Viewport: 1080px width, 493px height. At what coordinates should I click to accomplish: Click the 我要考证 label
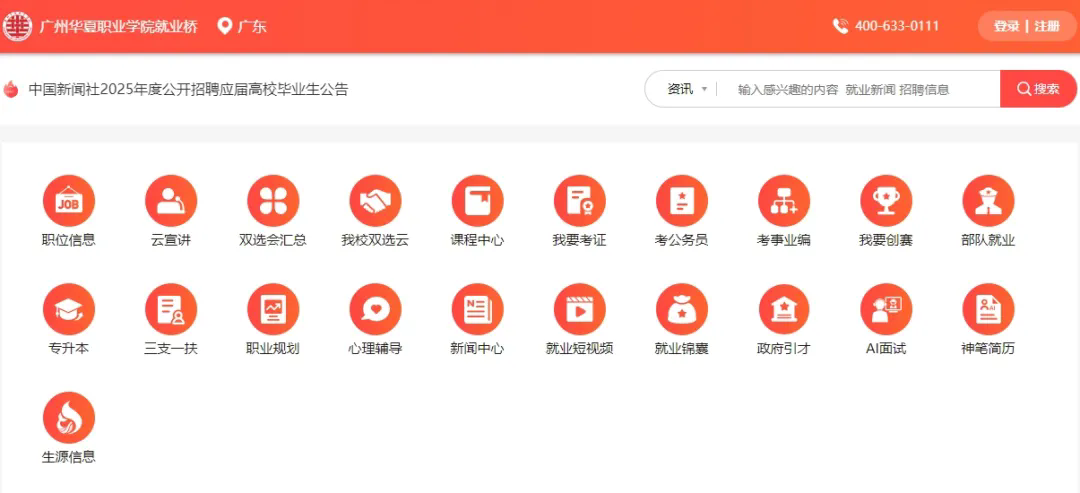580,240
